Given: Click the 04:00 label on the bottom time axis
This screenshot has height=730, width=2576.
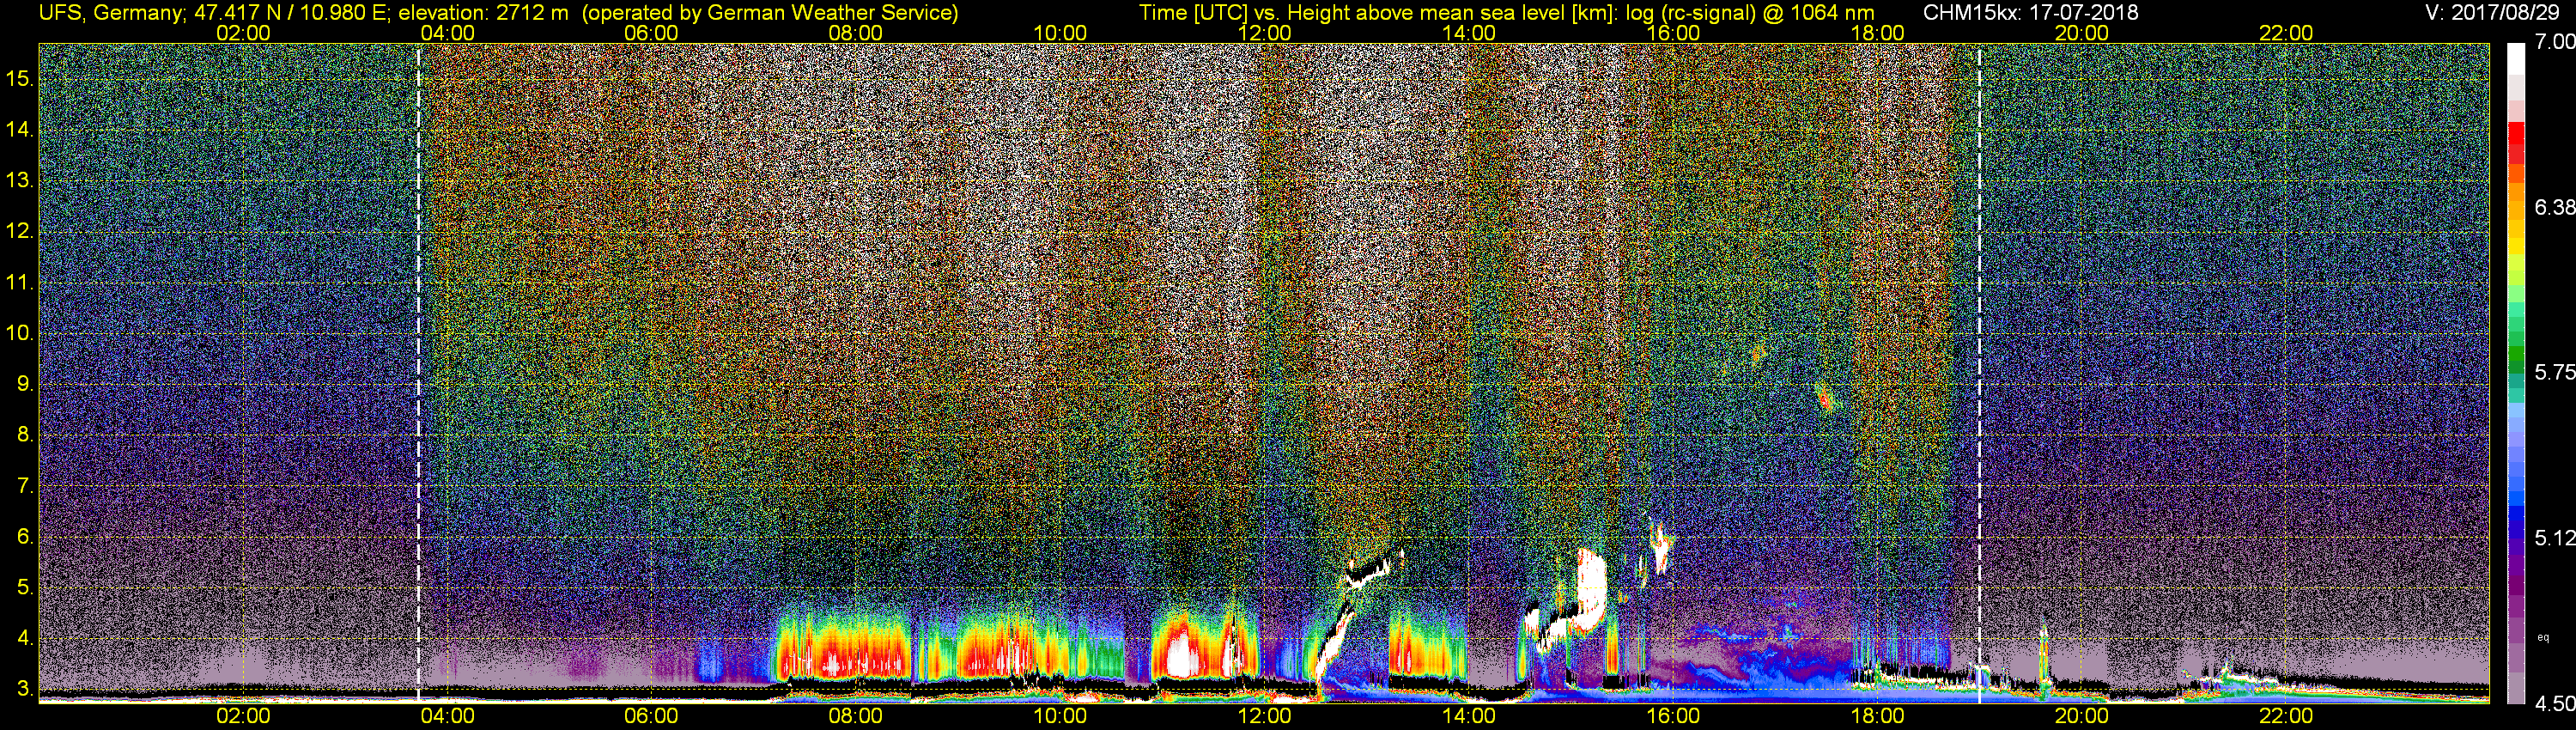Looking at the screenshot, I should pyautogui.click(x=447, y=716).
